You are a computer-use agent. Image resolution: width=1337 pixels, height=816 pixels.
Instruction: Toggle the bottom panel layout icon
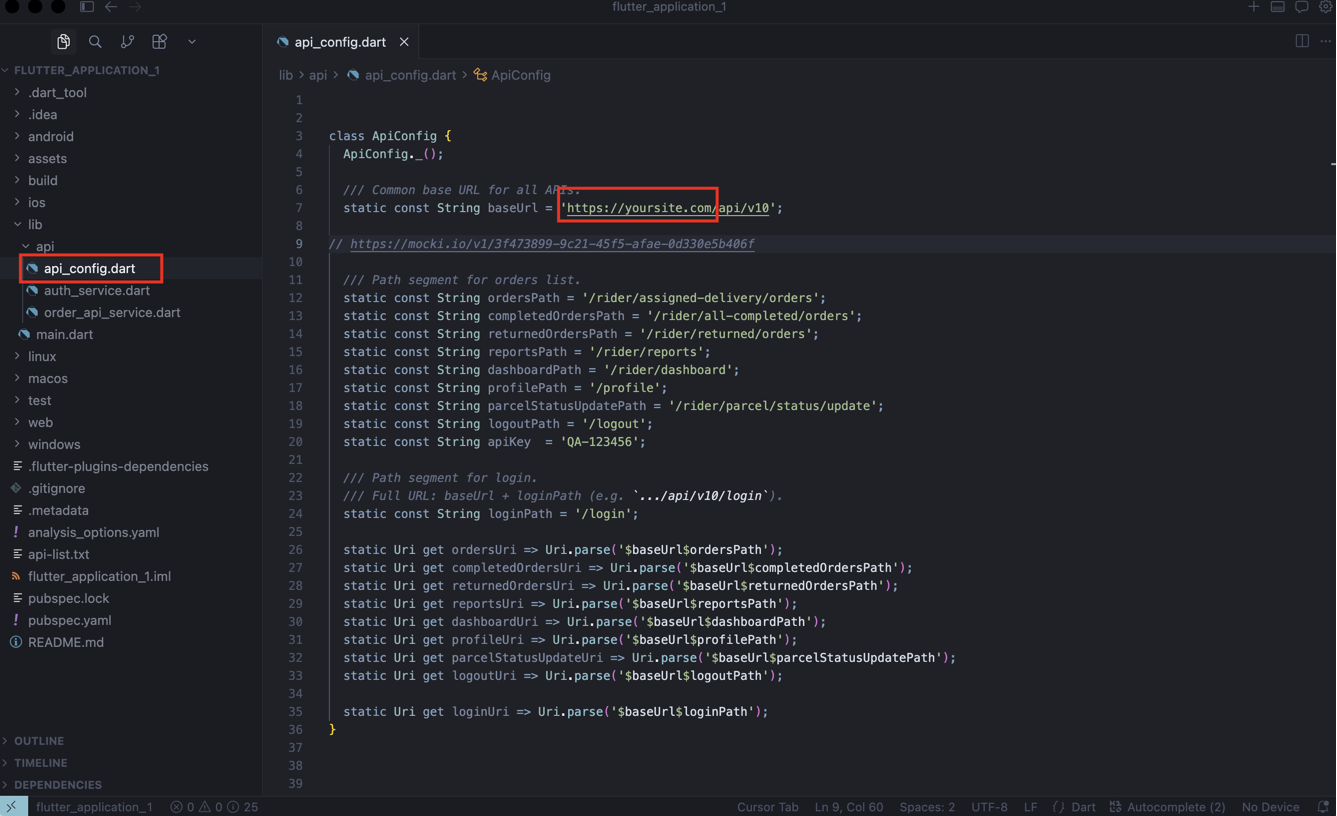[1278, 7]
